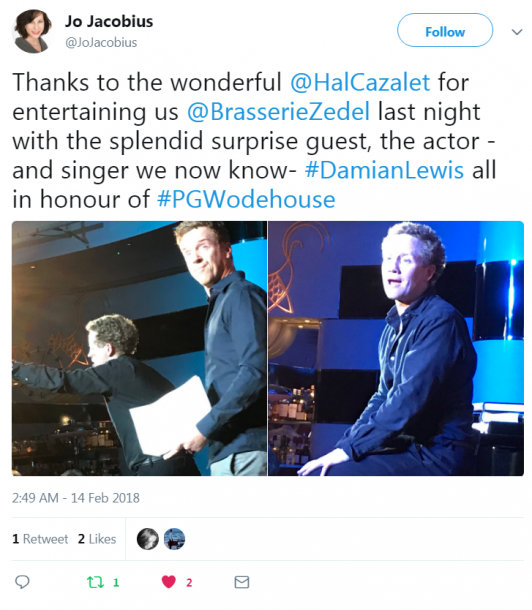View the 1 Retweet list
The height and width of the screenshot is (610, 532).
pos(40,539)
